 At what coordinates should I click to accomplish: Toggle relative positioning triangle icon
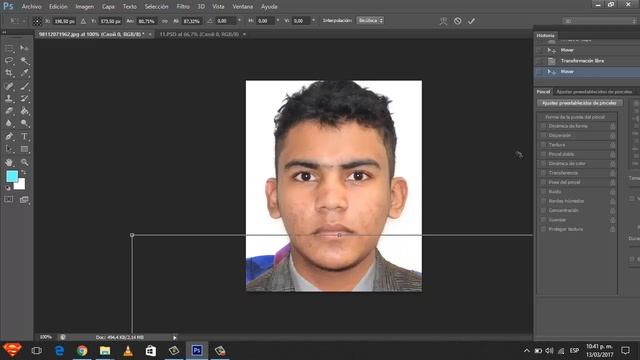click(x=83, y=21)
